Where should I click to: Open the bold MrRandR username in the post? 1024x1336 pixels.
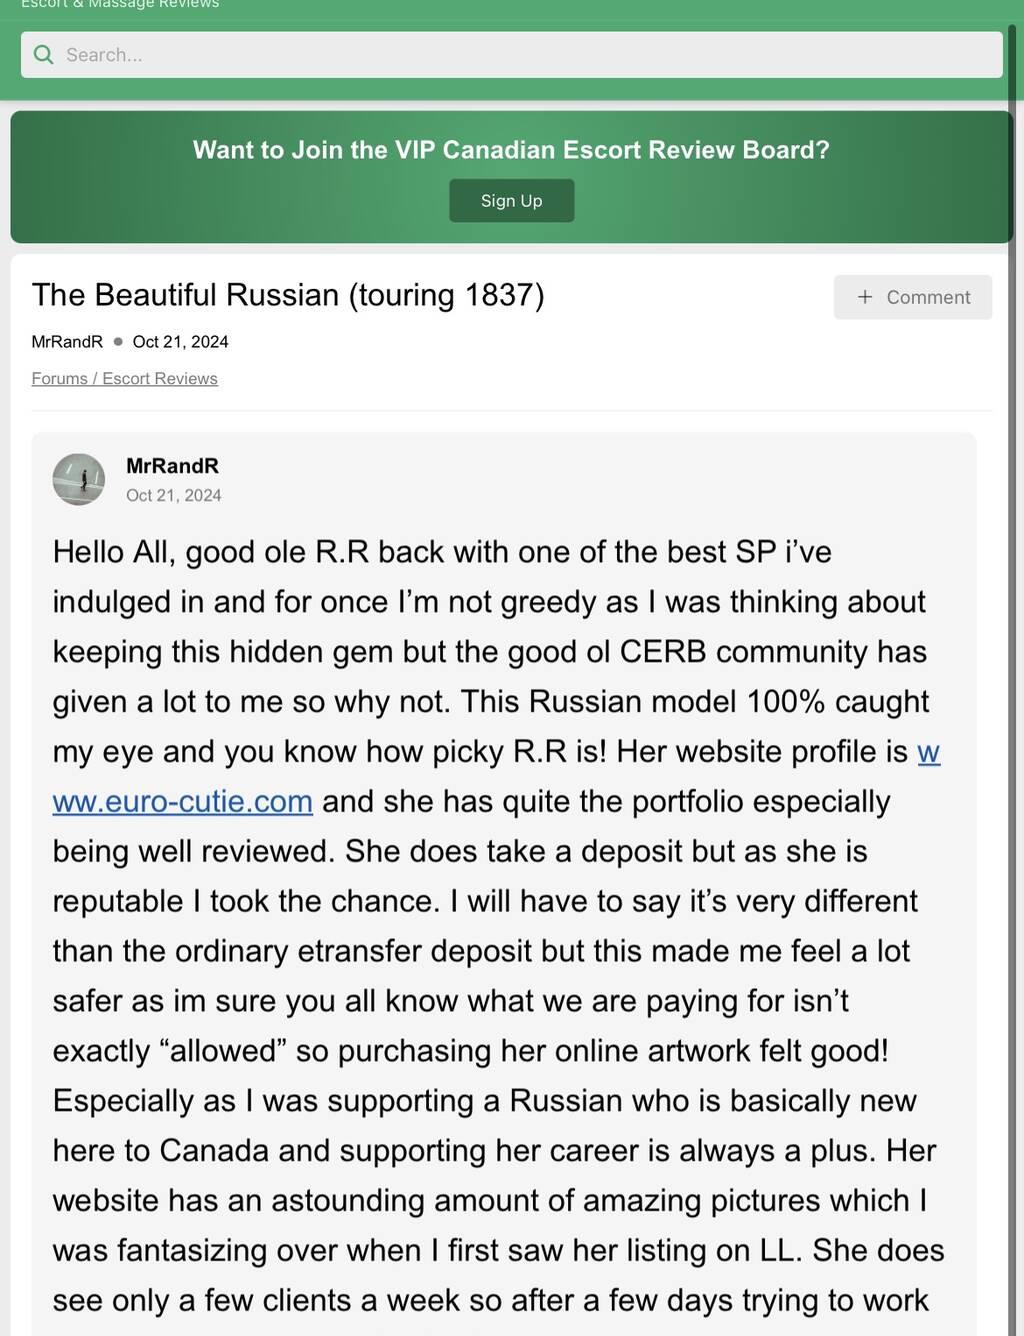(172, 466)
